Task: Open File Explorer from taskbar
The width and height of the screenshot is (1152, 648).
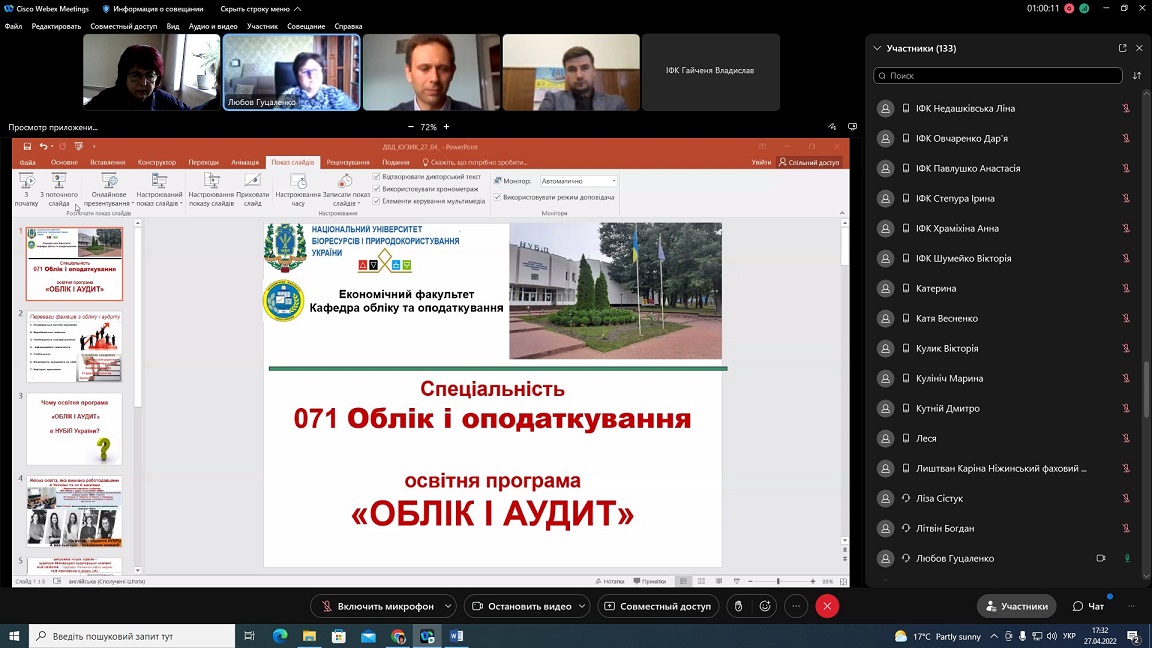Action: click(309, 636)
